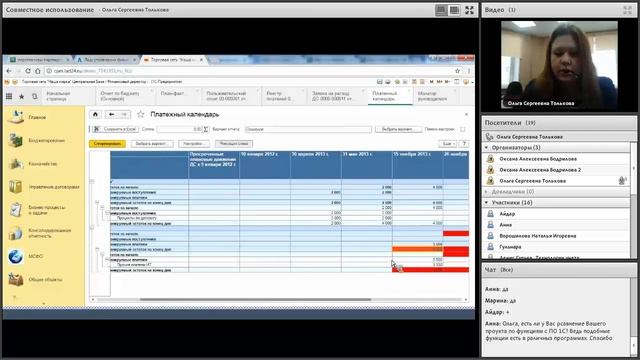Click Выбрать вариант button near Сформировать

152,144
